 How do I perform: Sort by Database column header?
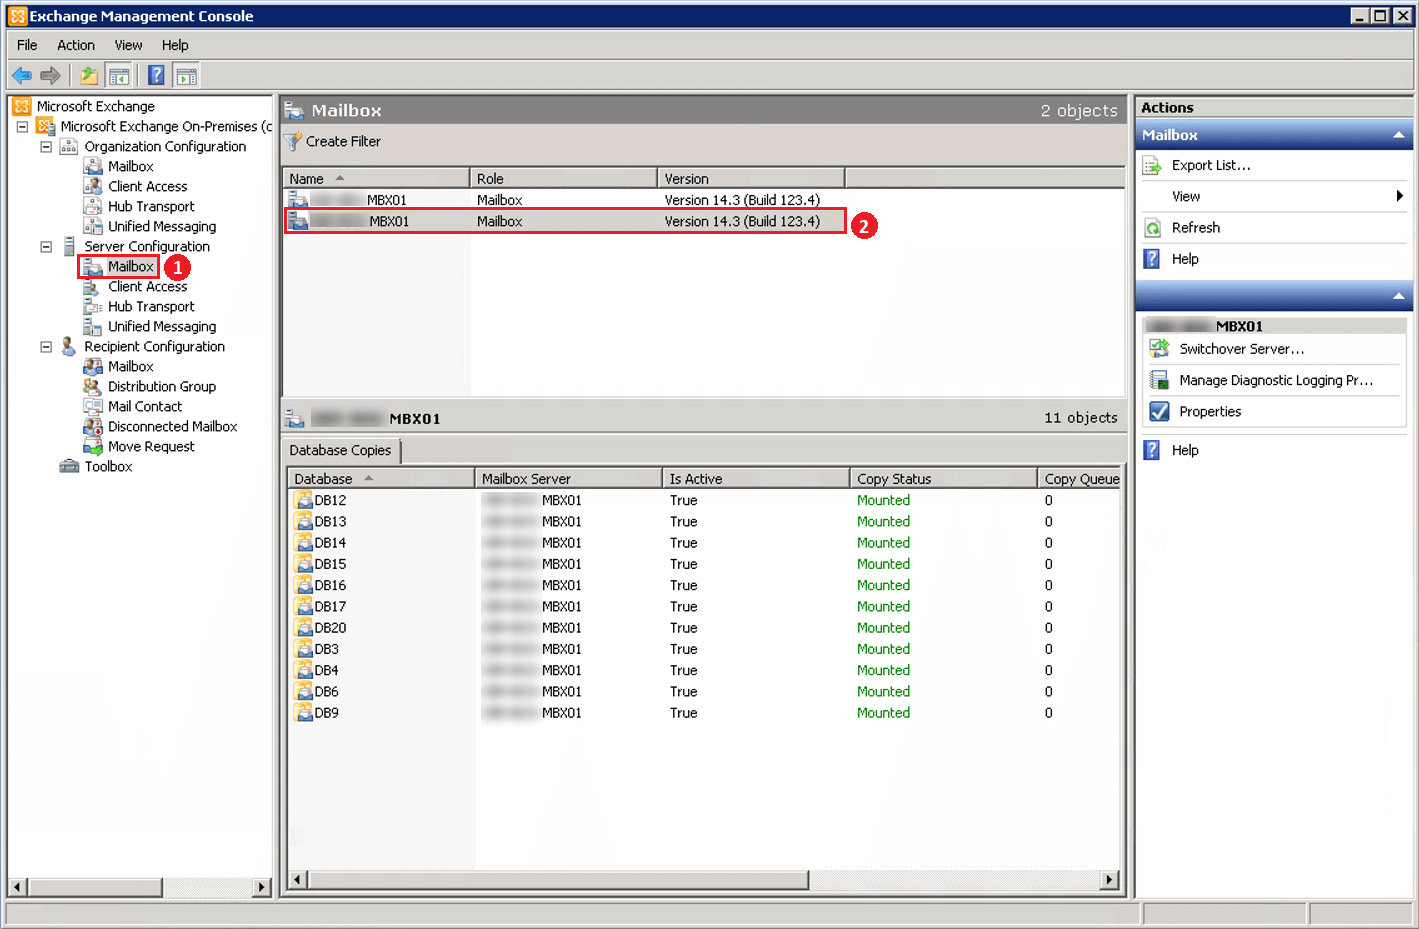point(381,478)
